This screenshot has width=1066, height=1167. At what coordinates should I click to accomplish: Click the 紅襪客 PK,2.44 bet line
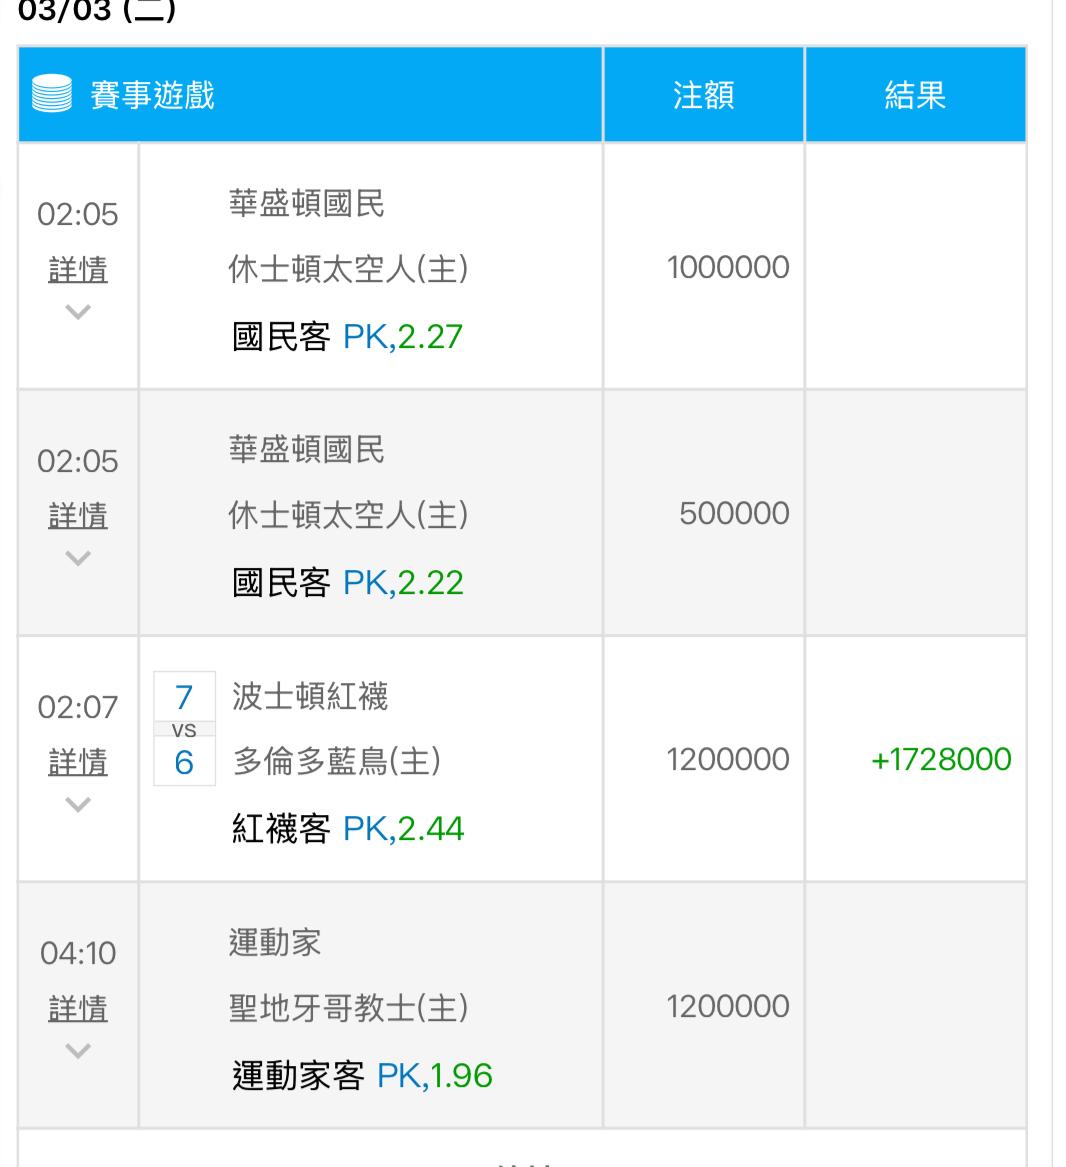click(347, 829)
